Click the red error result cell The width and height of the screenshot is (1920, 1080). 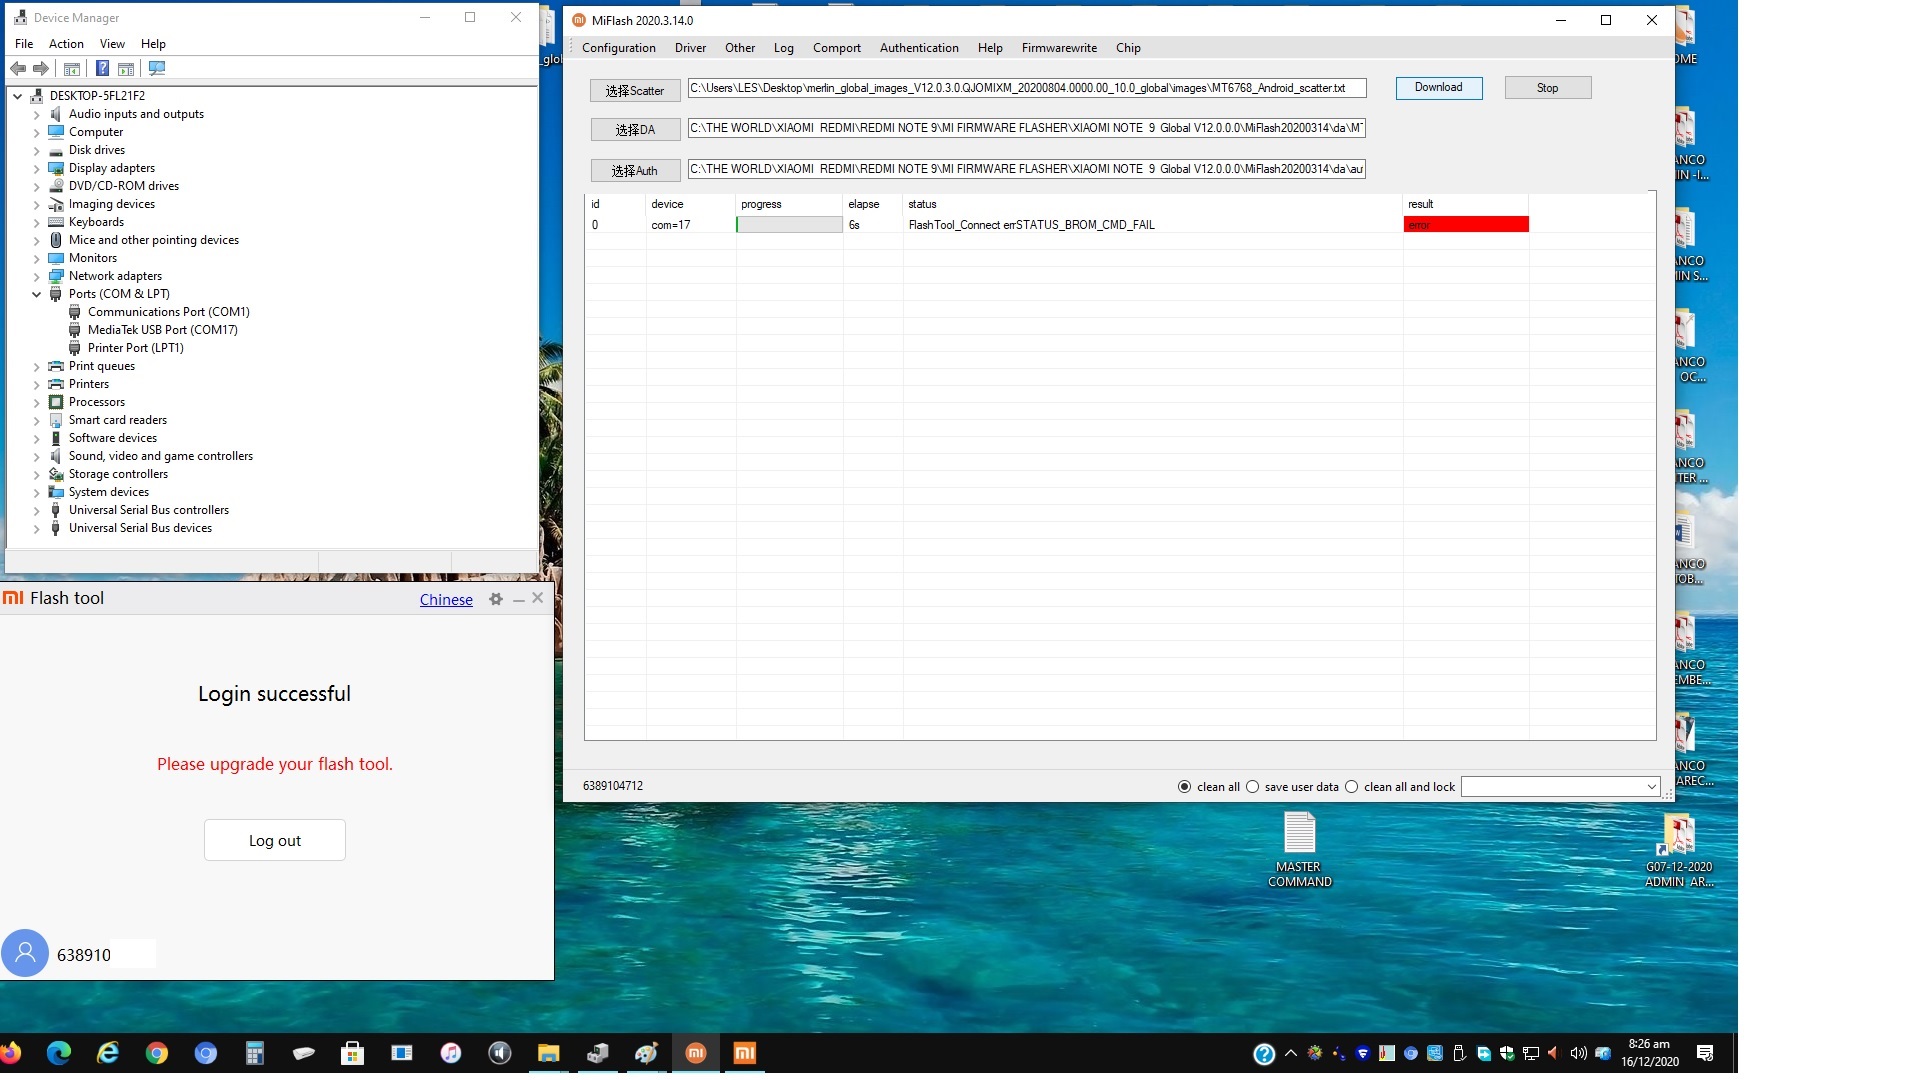1466,225
